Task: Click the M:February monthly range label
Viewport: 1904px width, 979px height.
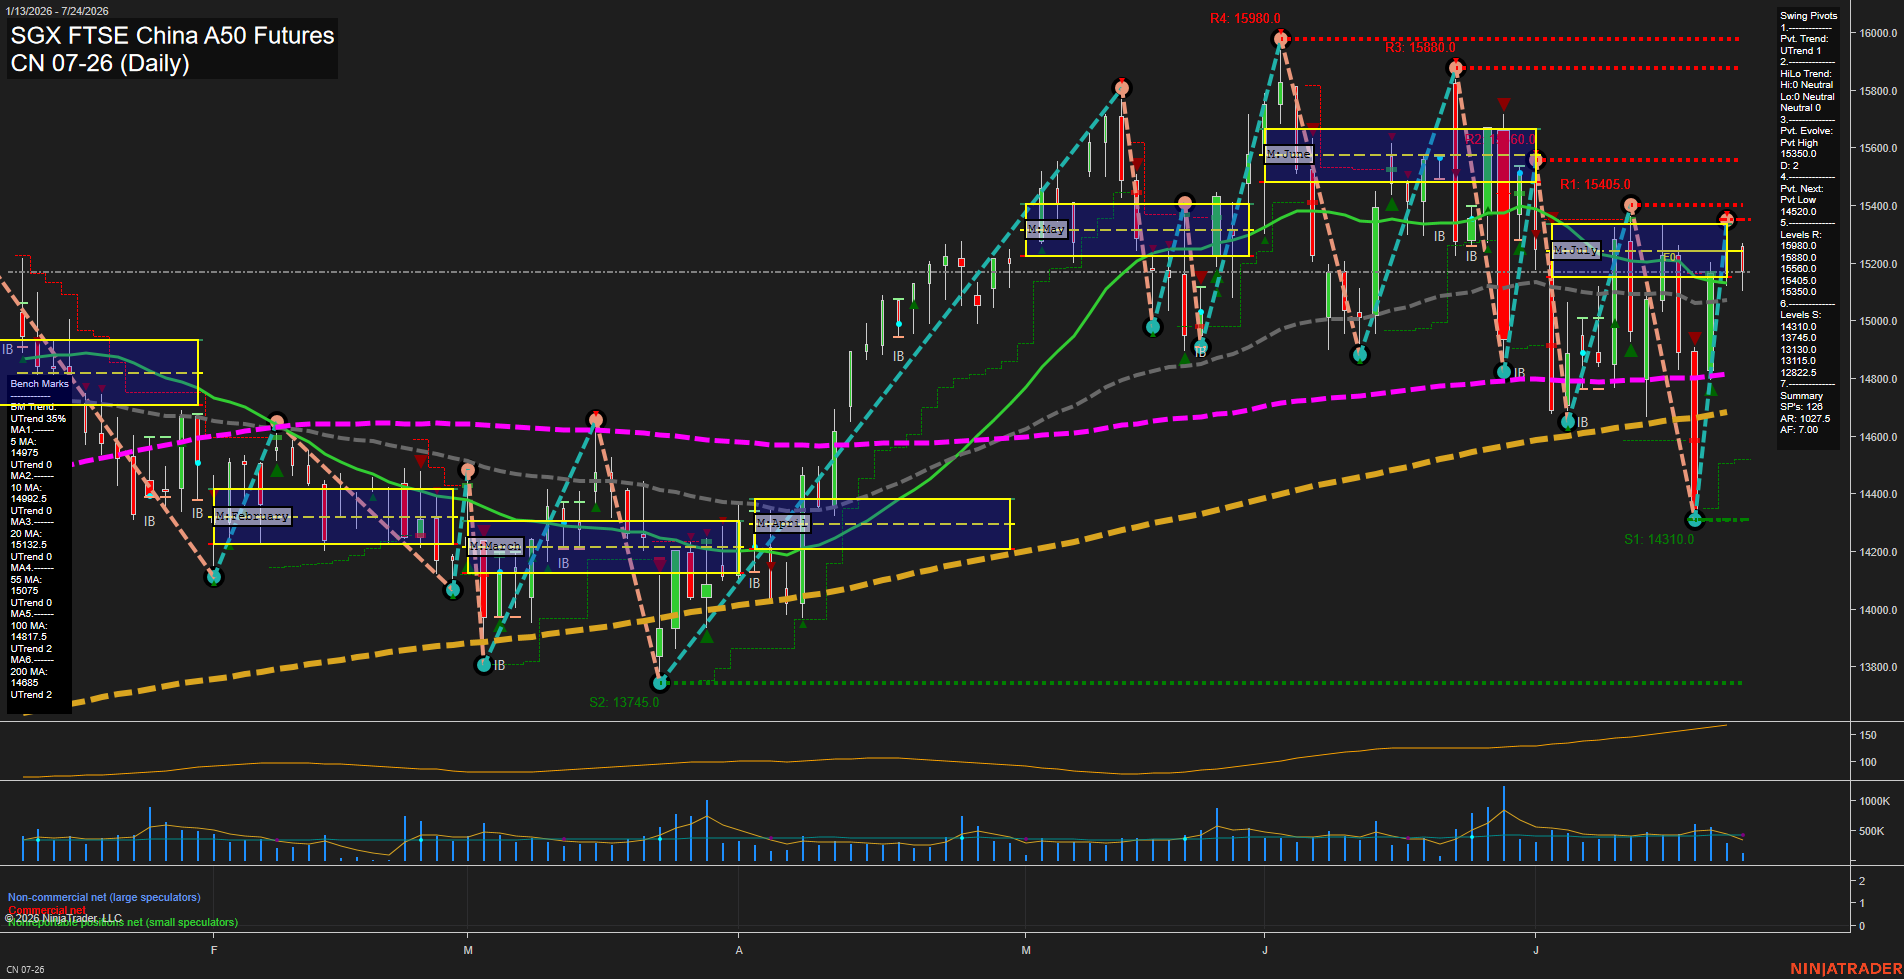Action: [253, 516]
